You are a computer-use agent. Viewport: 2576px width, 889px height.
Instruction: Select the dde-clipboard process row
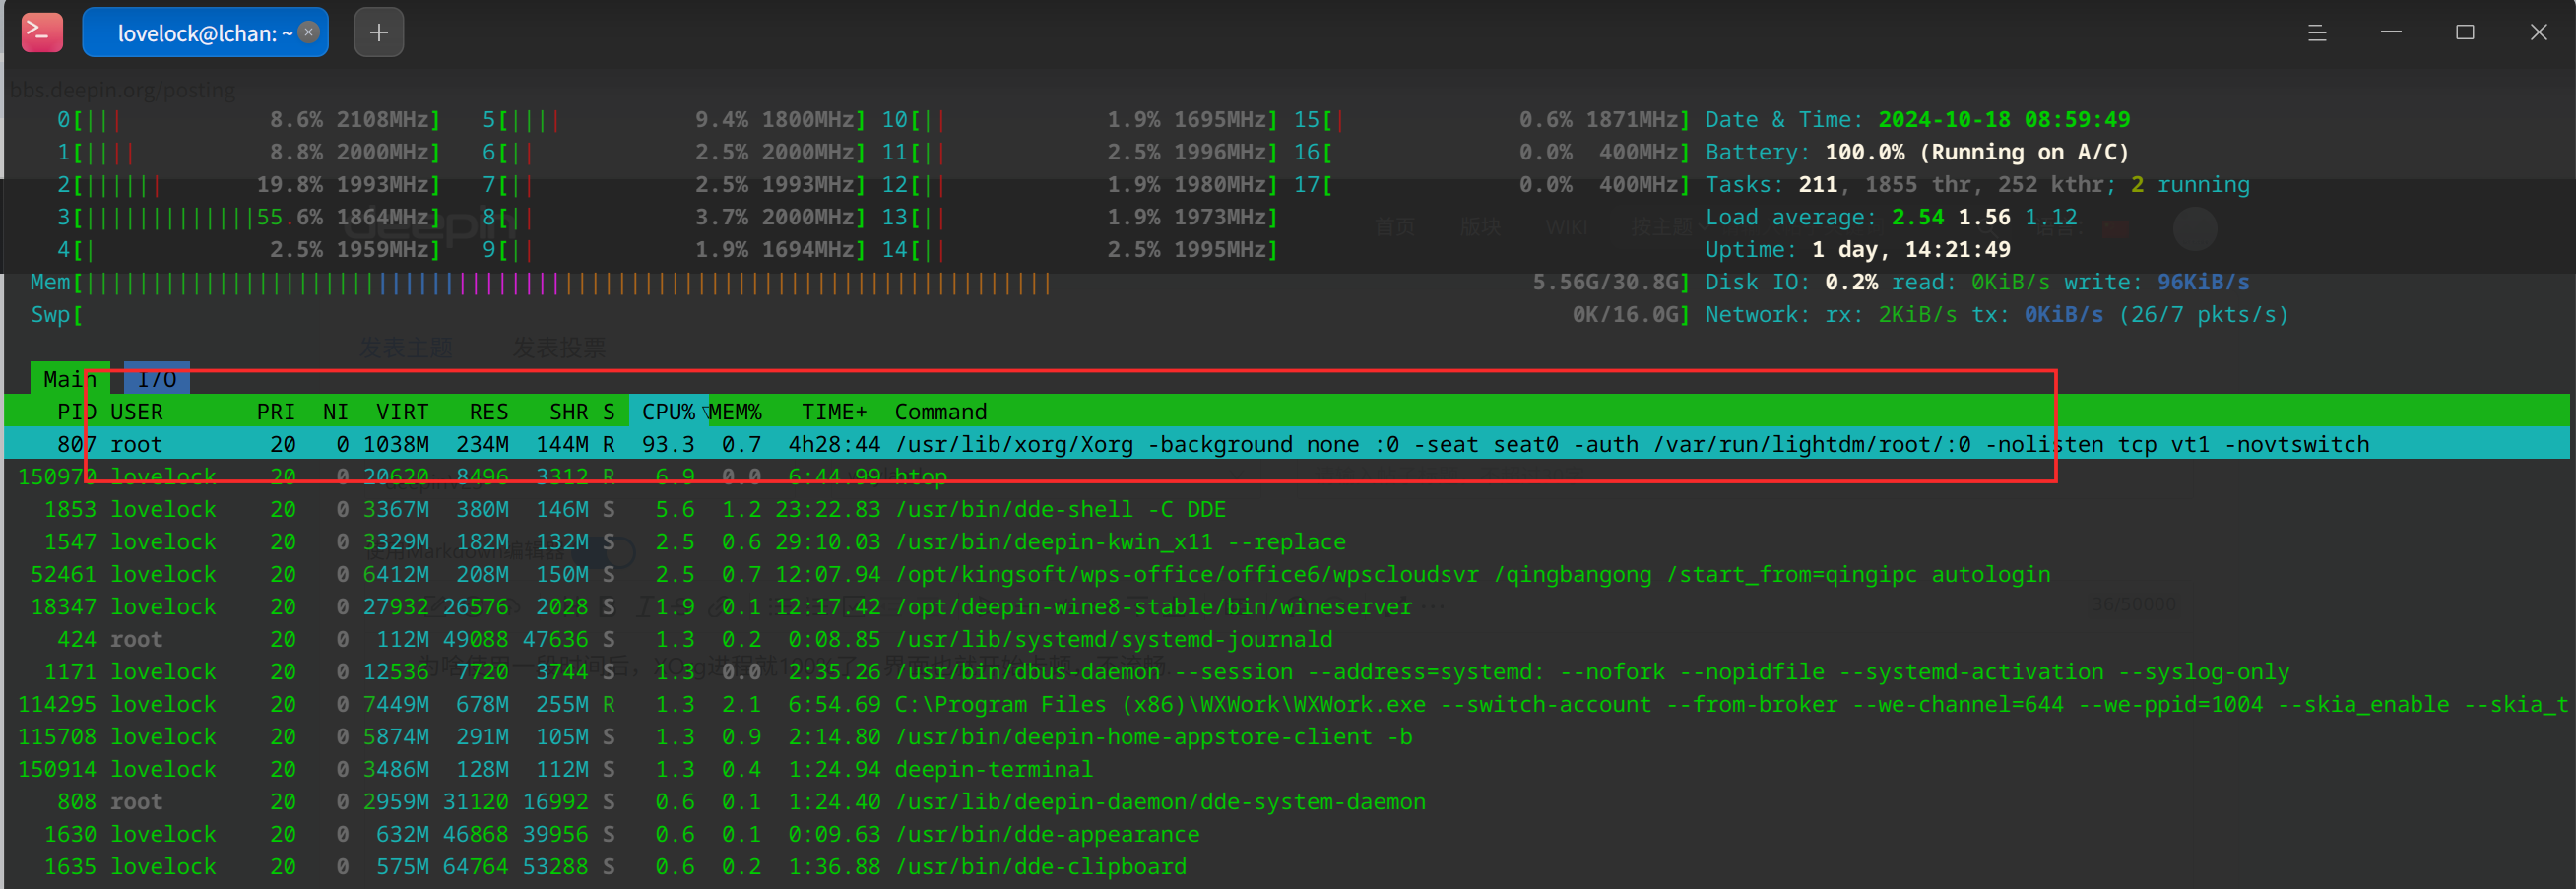tap(1288, 867)
